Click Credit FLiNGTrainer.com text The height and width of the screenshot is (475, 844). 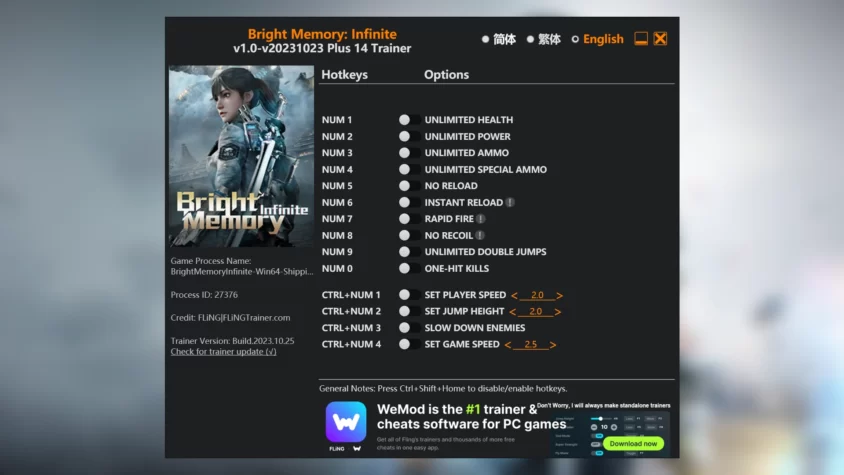tap(230, 318)
